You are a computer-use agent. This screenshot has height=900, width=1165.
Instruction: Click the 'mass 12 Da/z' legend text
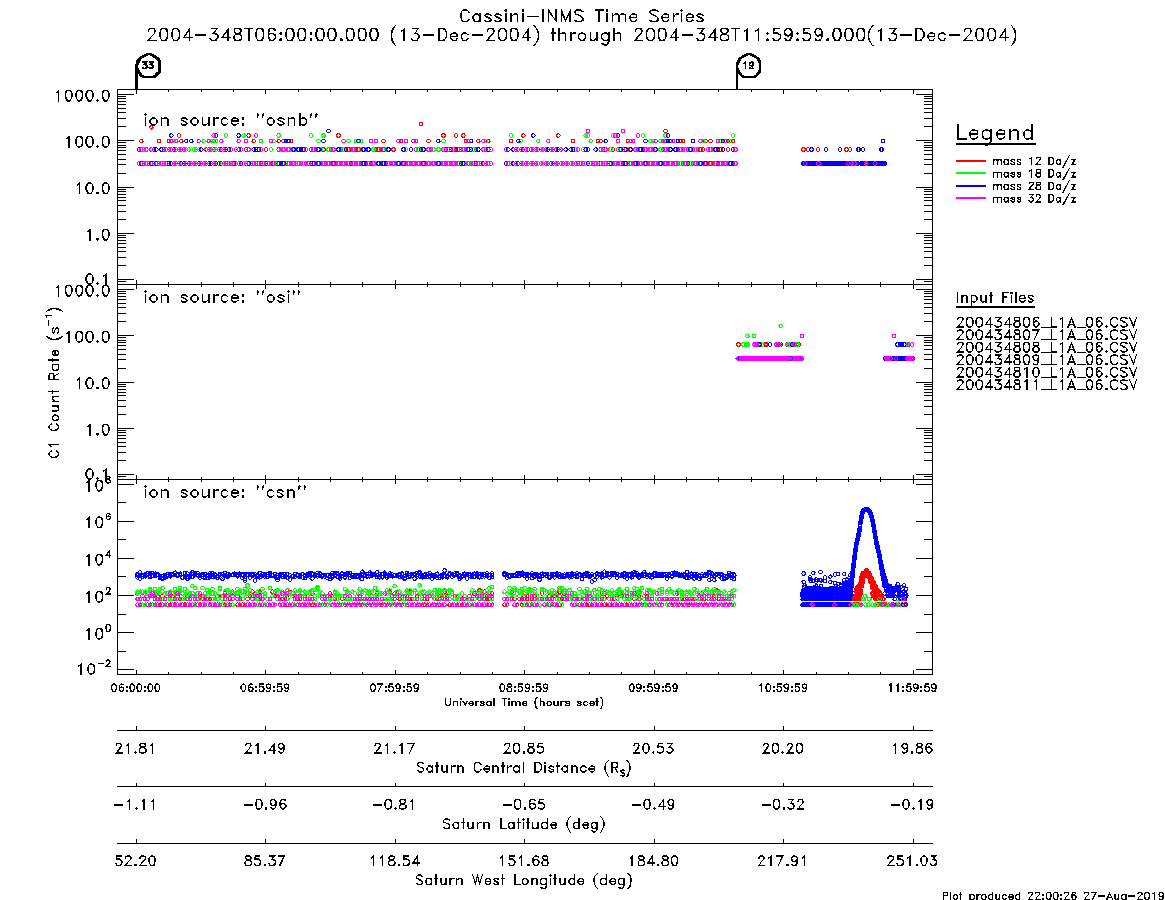1034,161
